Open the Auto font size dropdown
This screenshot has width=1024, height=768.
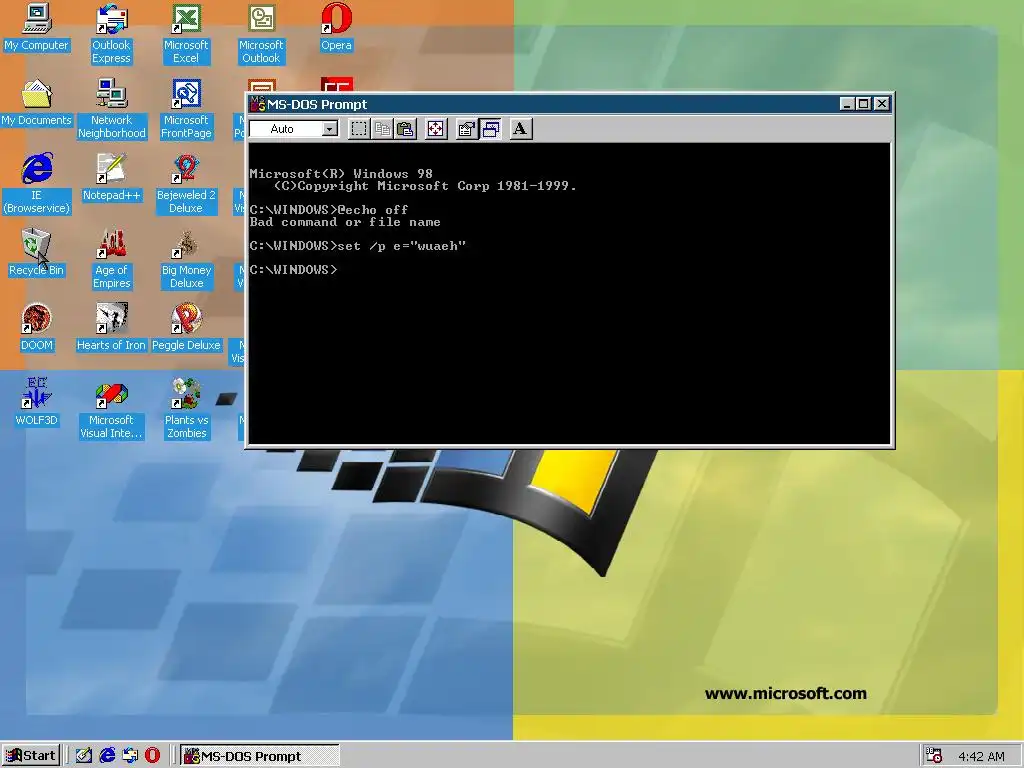[x=330, y=129]
